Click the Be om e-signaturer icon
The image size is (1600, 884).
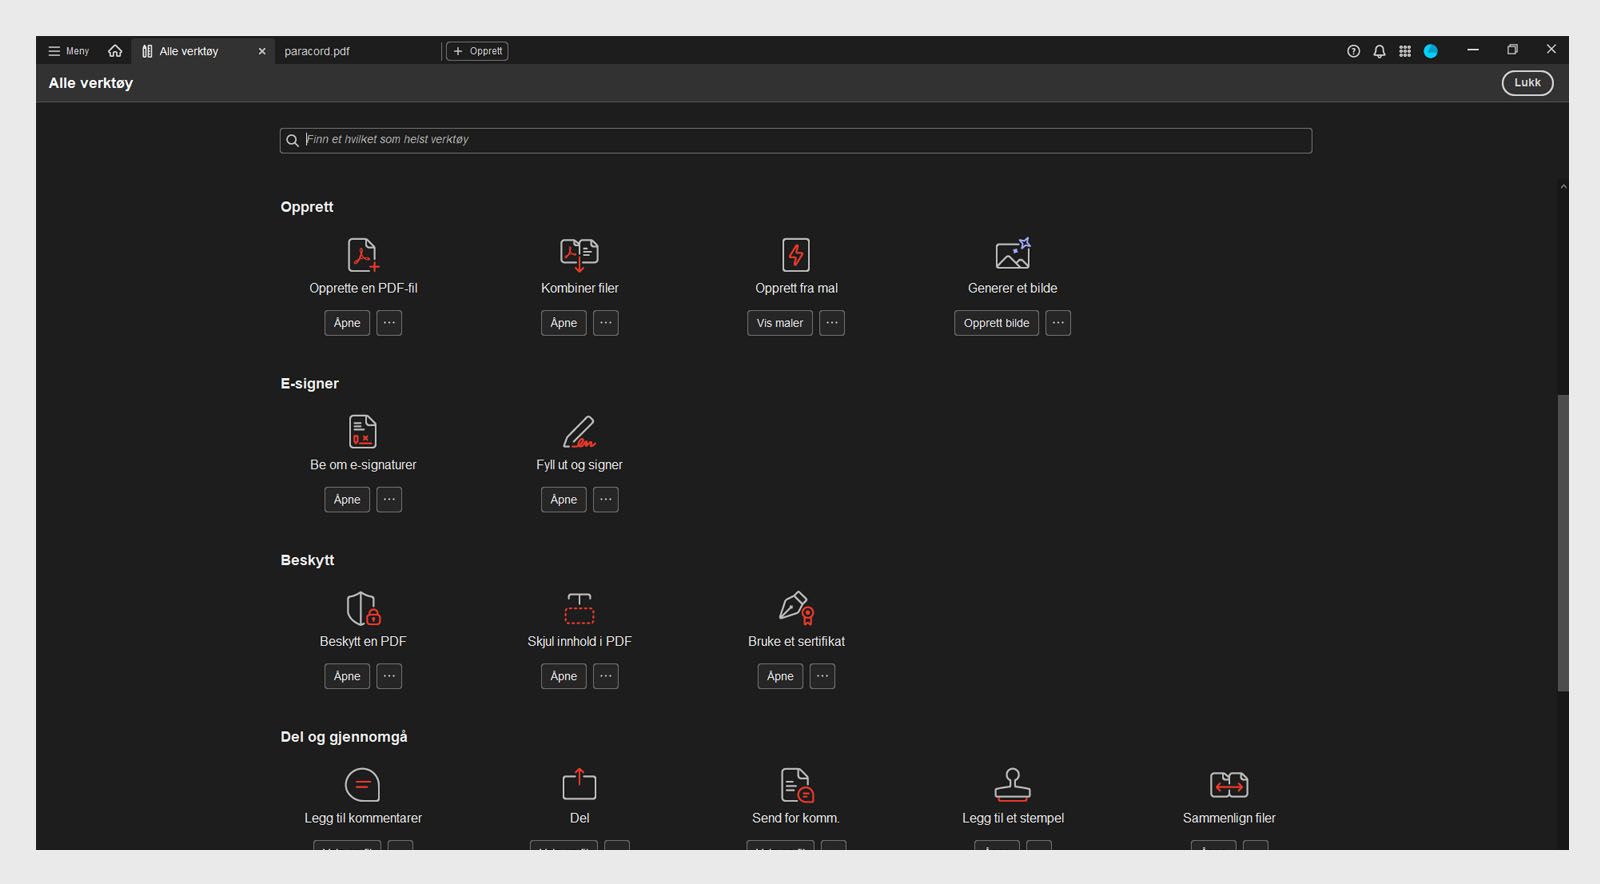(363, 431)
